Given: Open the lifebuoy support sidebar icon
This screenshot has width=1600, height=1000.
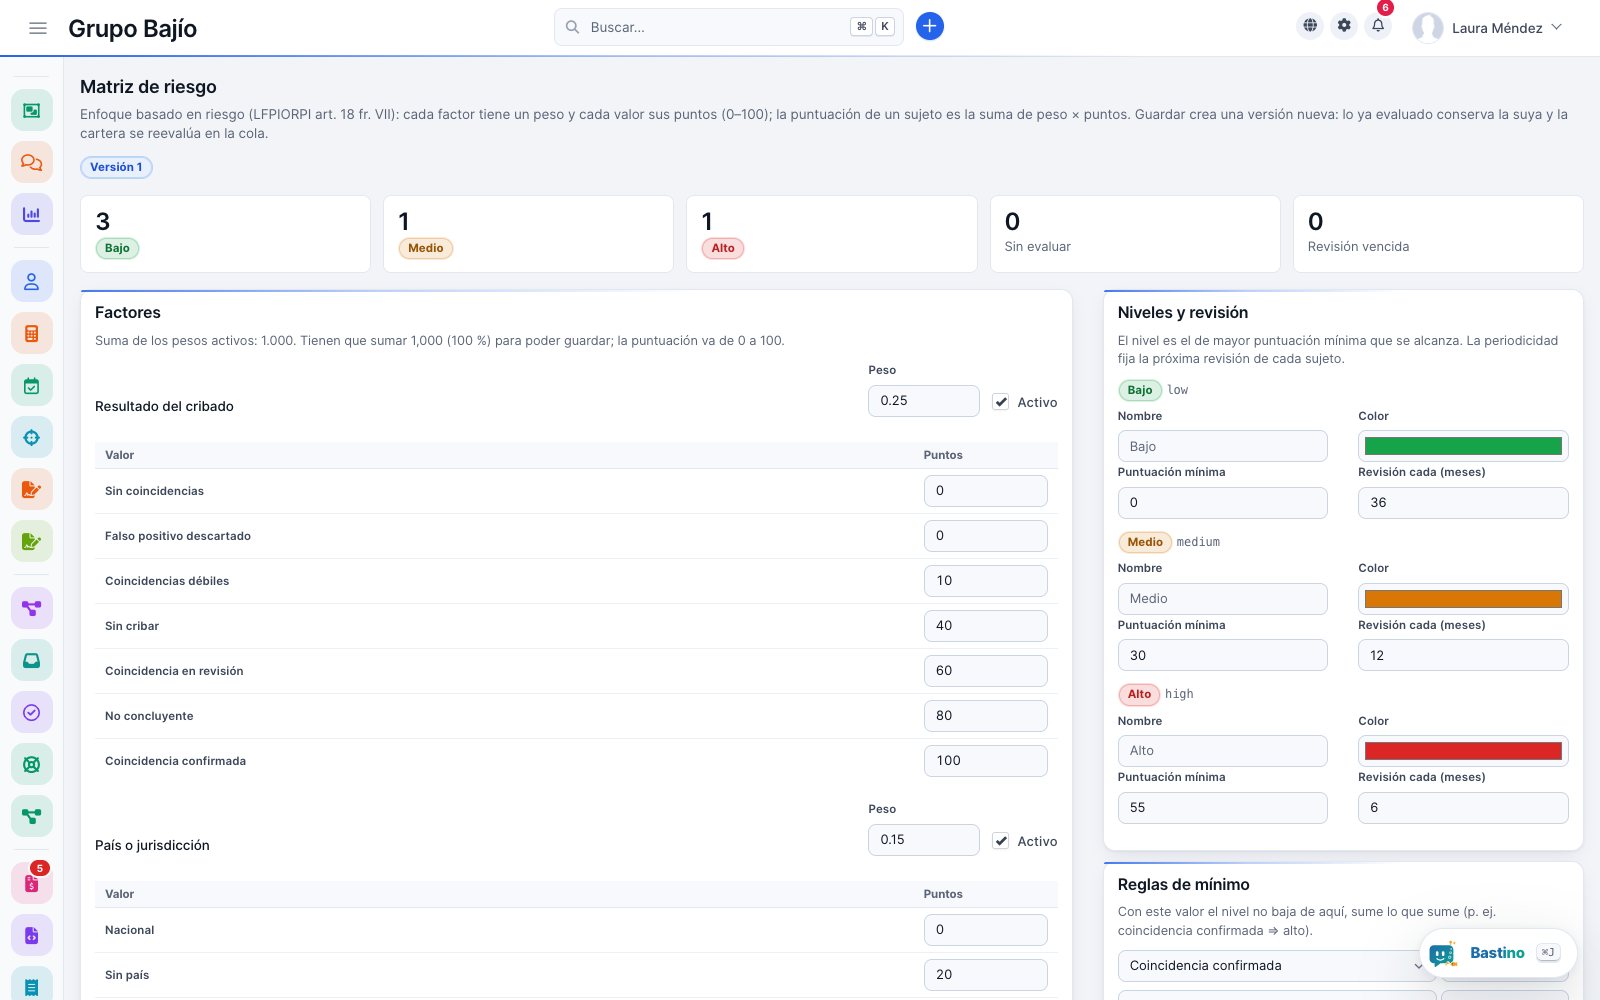Looking at the screenshot, I should (32, 764).
